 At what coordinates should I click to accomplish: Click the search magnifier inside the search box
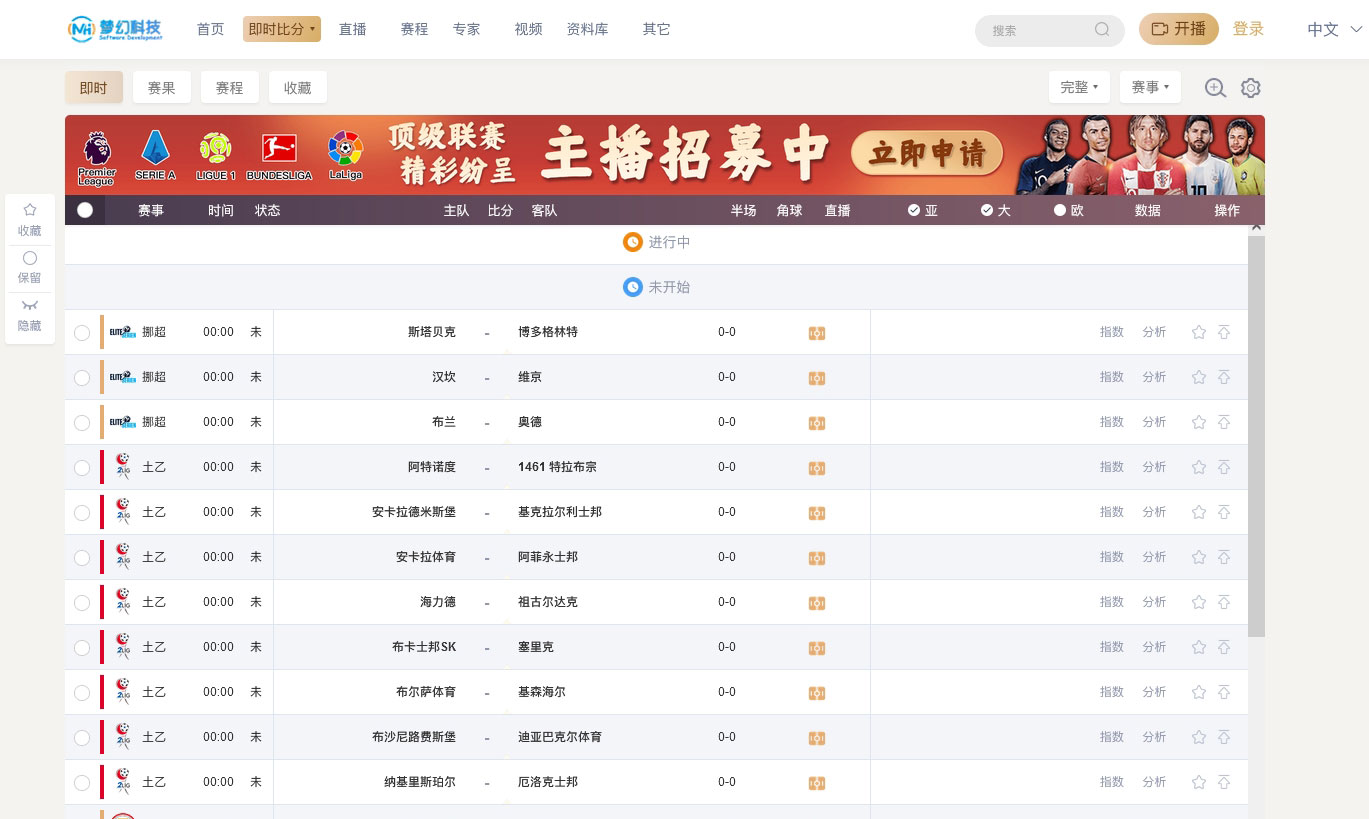pos(1103,30)
